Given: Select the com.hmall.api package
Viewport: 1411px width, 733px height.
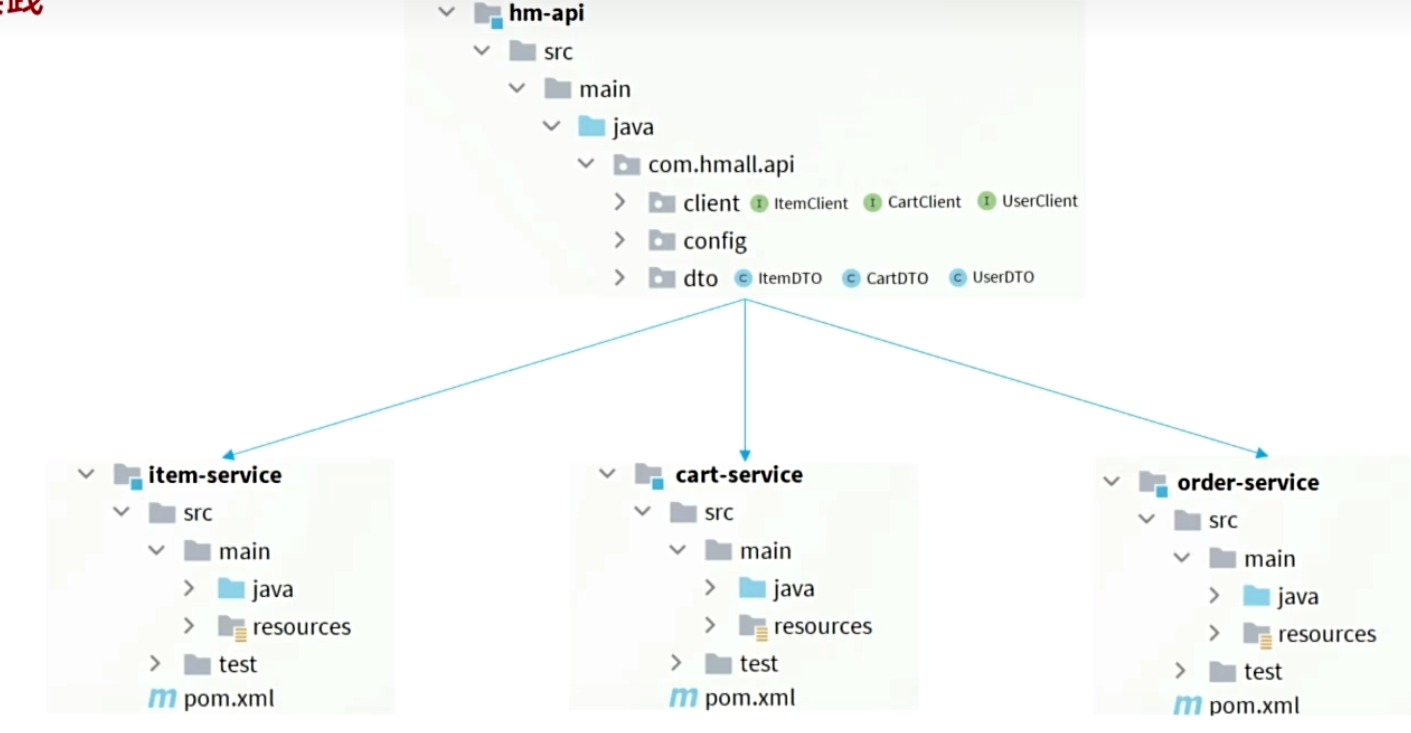Looking at the screenshot, I should pos(720,165).
